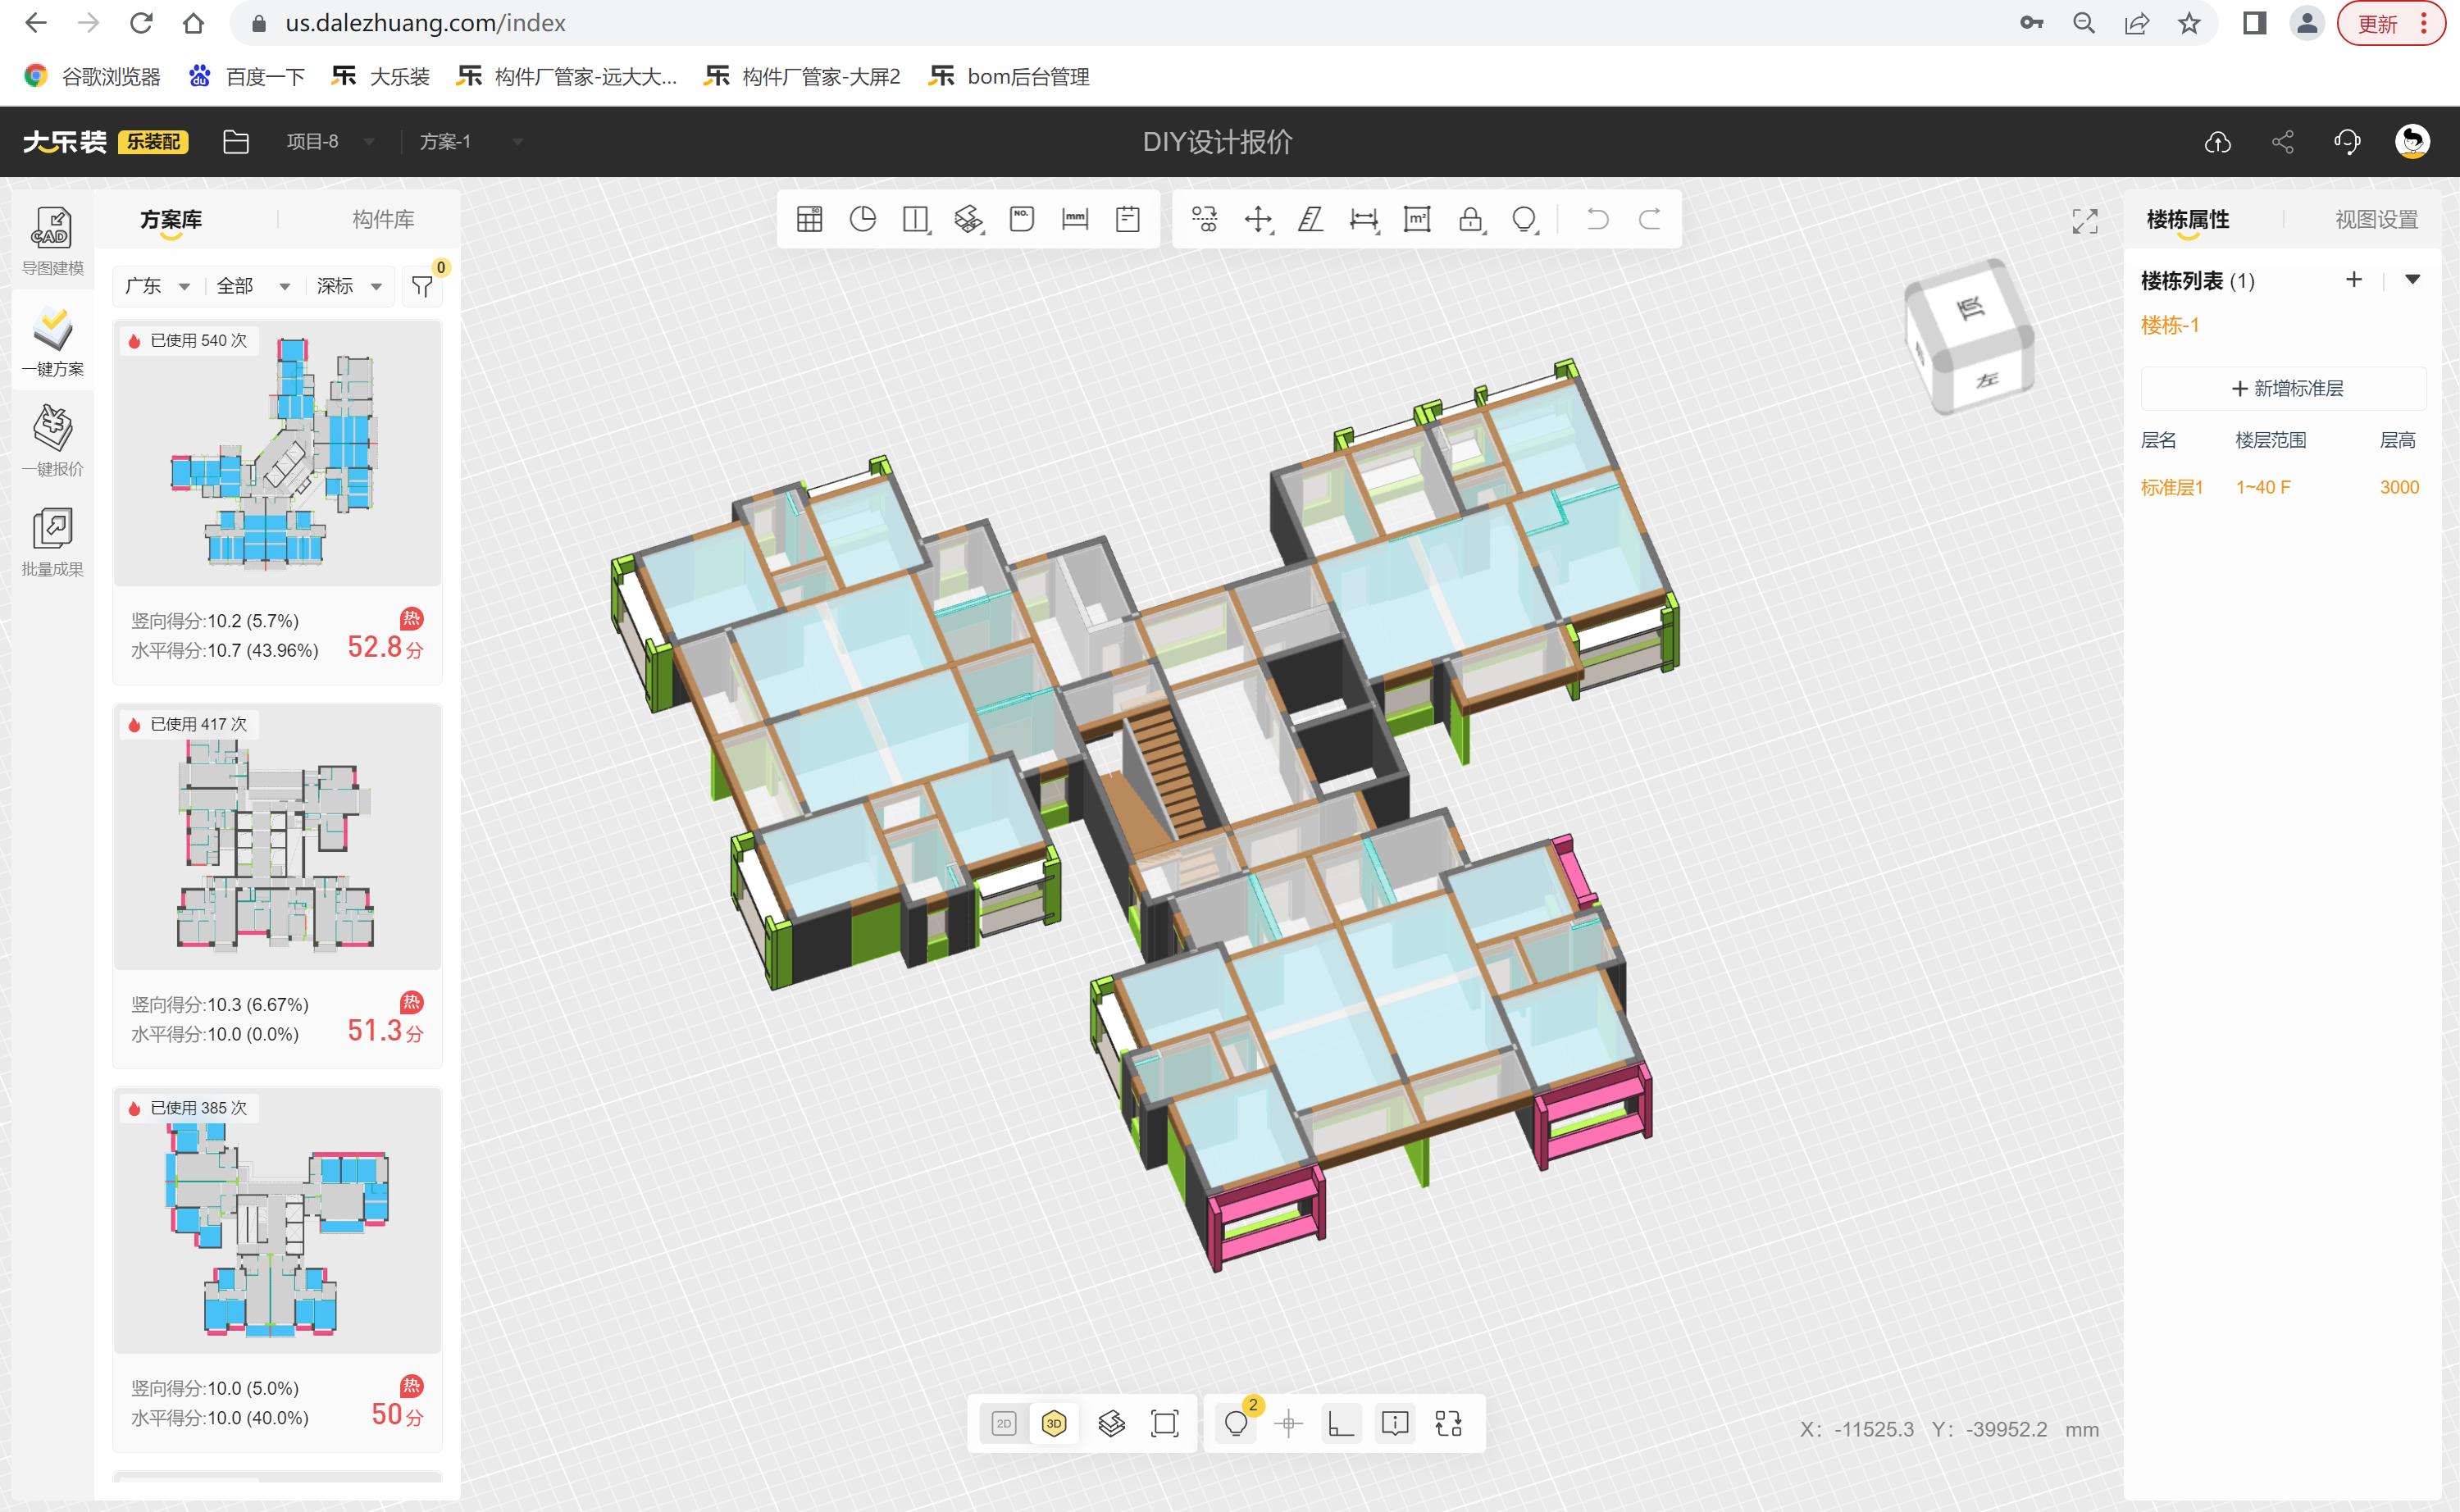Click the lock tool icon
This screenshot has width=2460, height=1512.
[x=1469, y=219]
